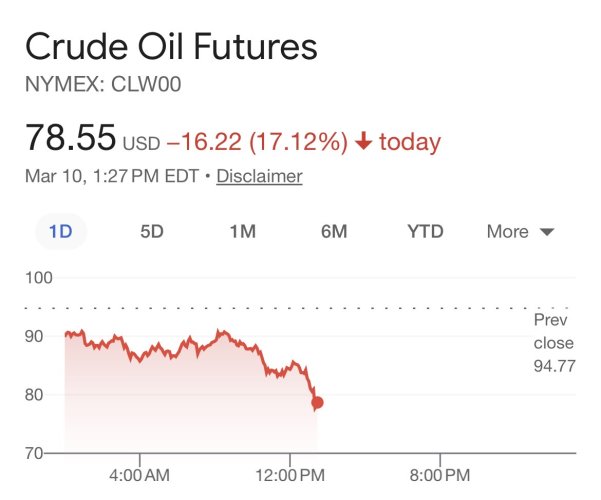The image size is (601, 500).
Task: Click the Crude Oil Futures title
Action: pyautogui.click(x=171, y=47)
